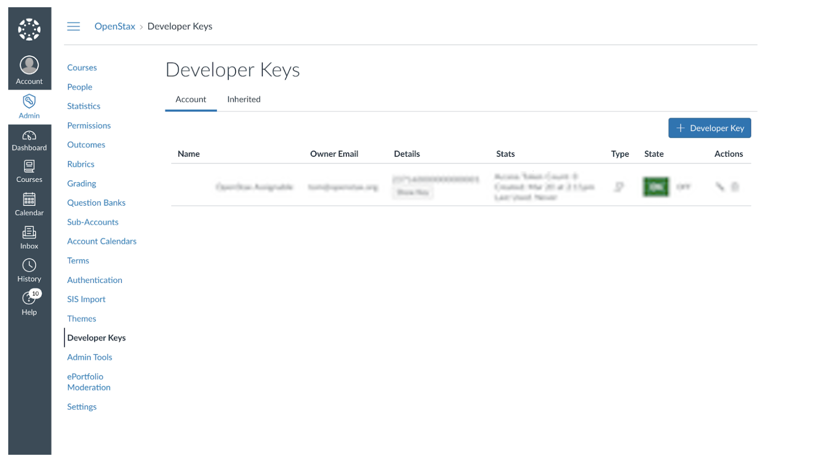Image resolution: width=822 pixels, height=466 pixels.
Task: Open Permissions in the admin sidebar
Action: [89, 126]
